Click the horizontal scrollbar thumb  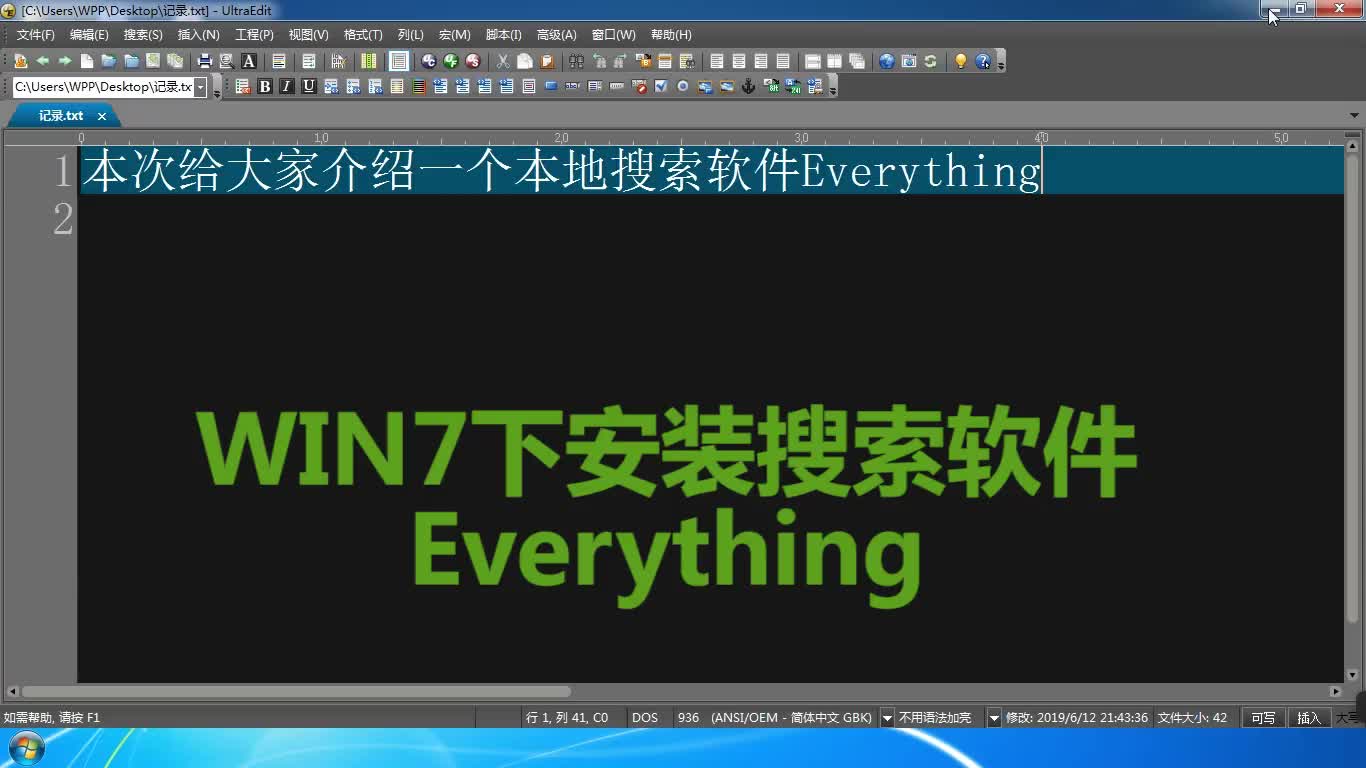coord(296,691)
